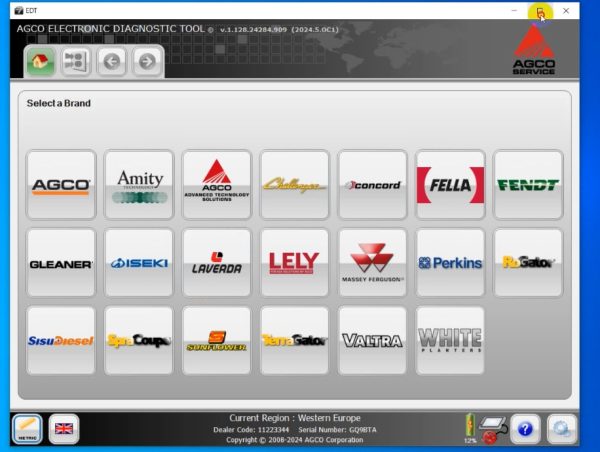Select the Sunflower brand tile
This screenshot has height=452, width=600.
pos(217,340)
